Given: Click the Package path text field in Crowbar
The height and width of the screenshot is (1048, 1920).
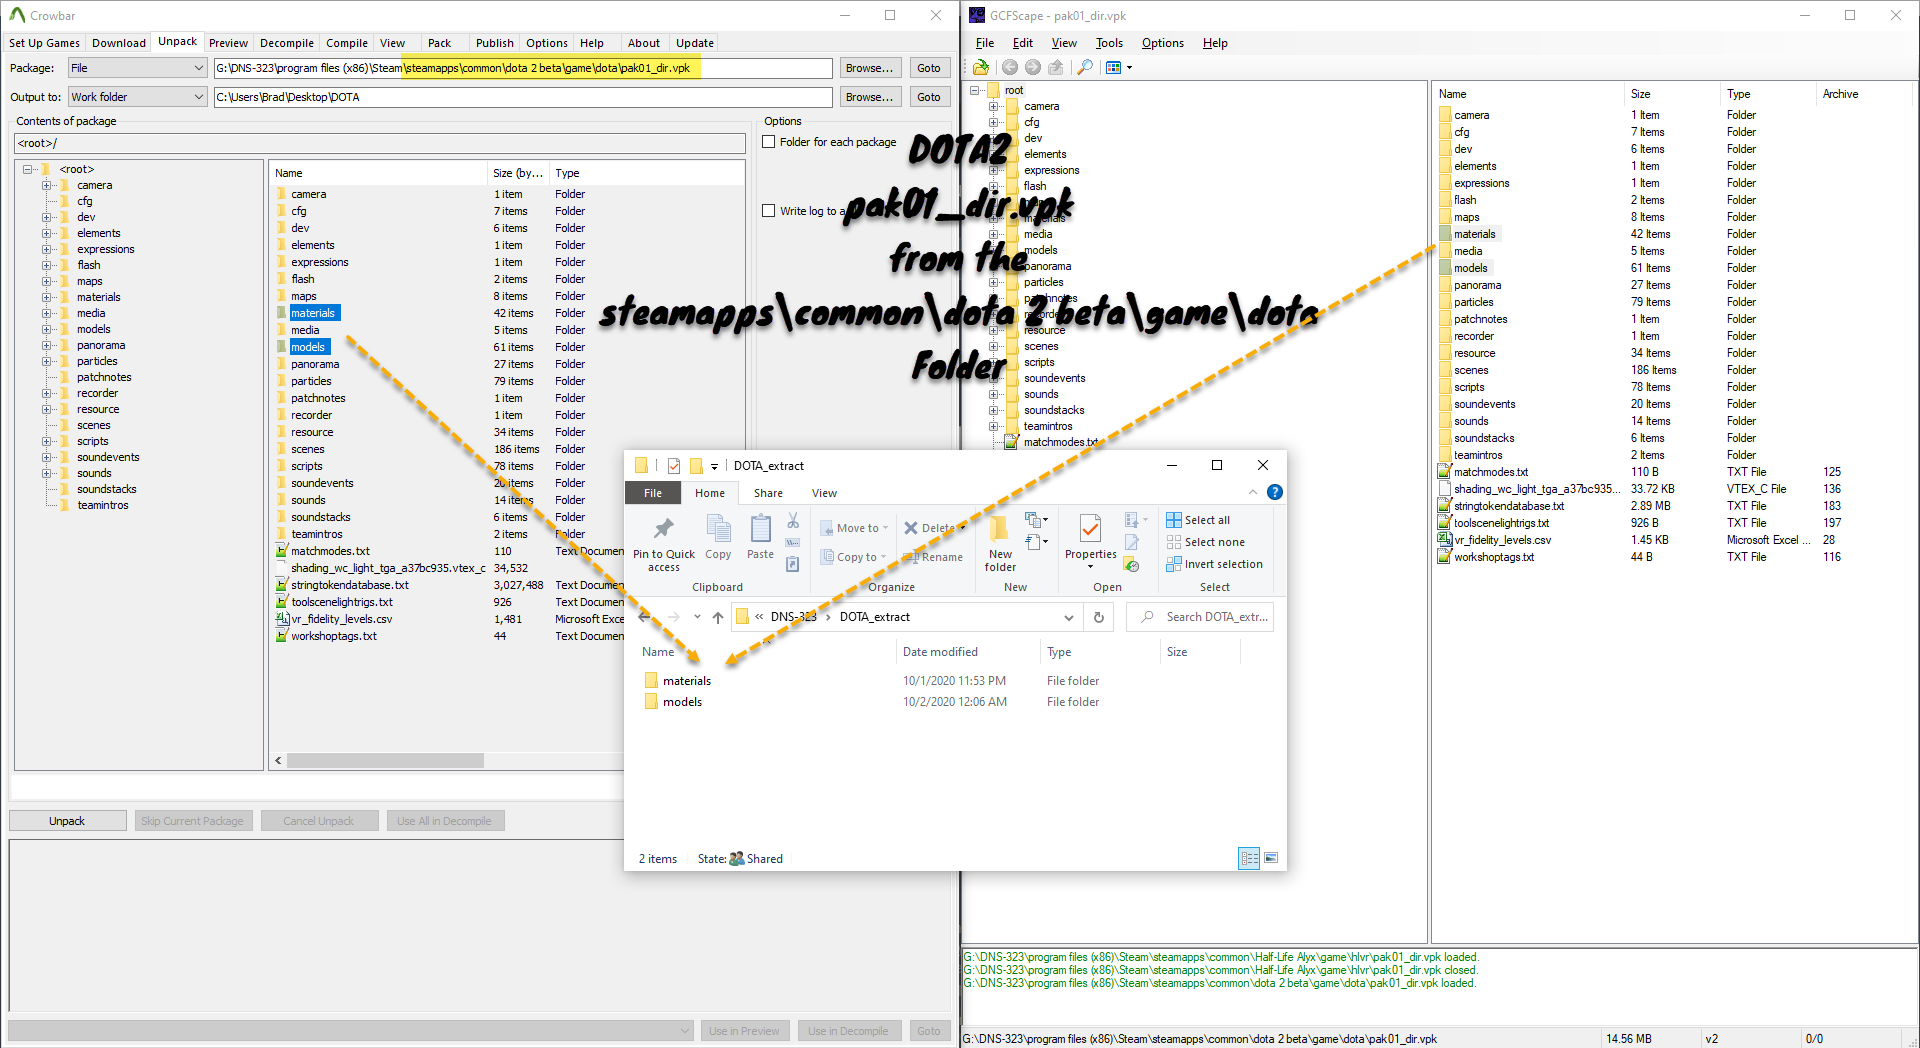Looking at the screenshot, I should pyautogui.click(x=523, y=68).
